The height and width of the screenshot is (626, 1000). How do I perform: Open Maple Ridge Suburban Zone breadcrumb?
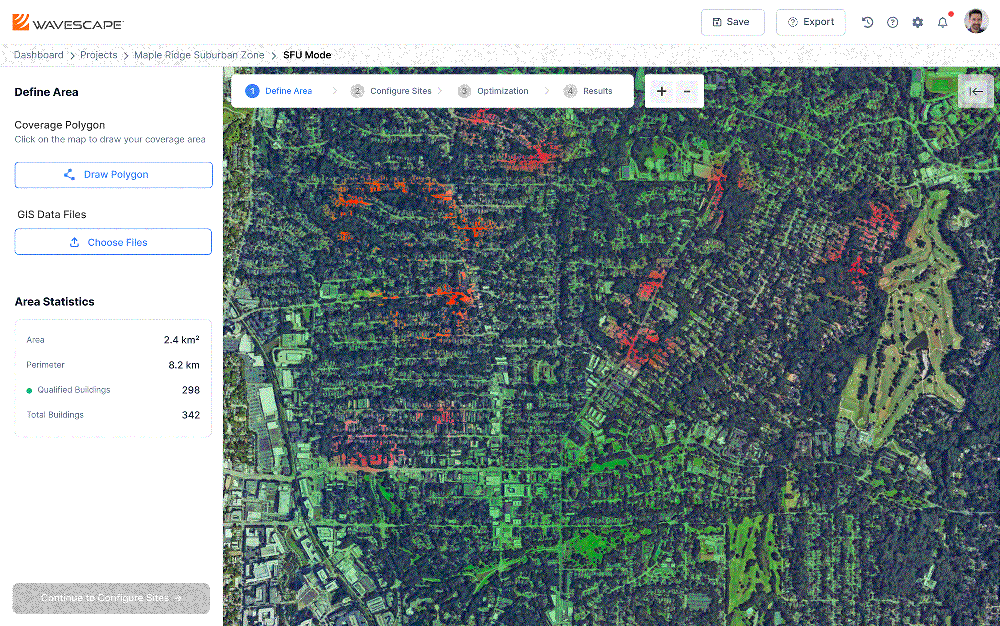click(199, 55)
